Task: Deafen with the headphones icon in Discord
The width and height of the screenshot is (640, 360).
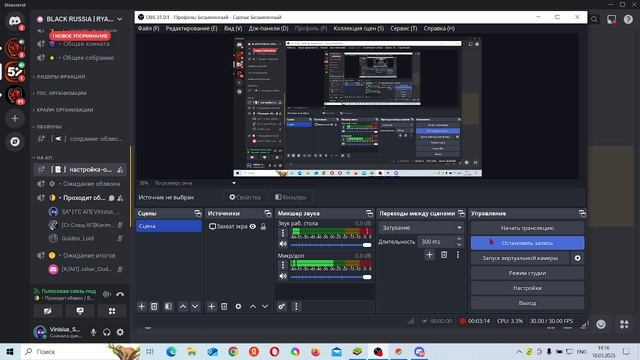Action: [x=107, y=332]
